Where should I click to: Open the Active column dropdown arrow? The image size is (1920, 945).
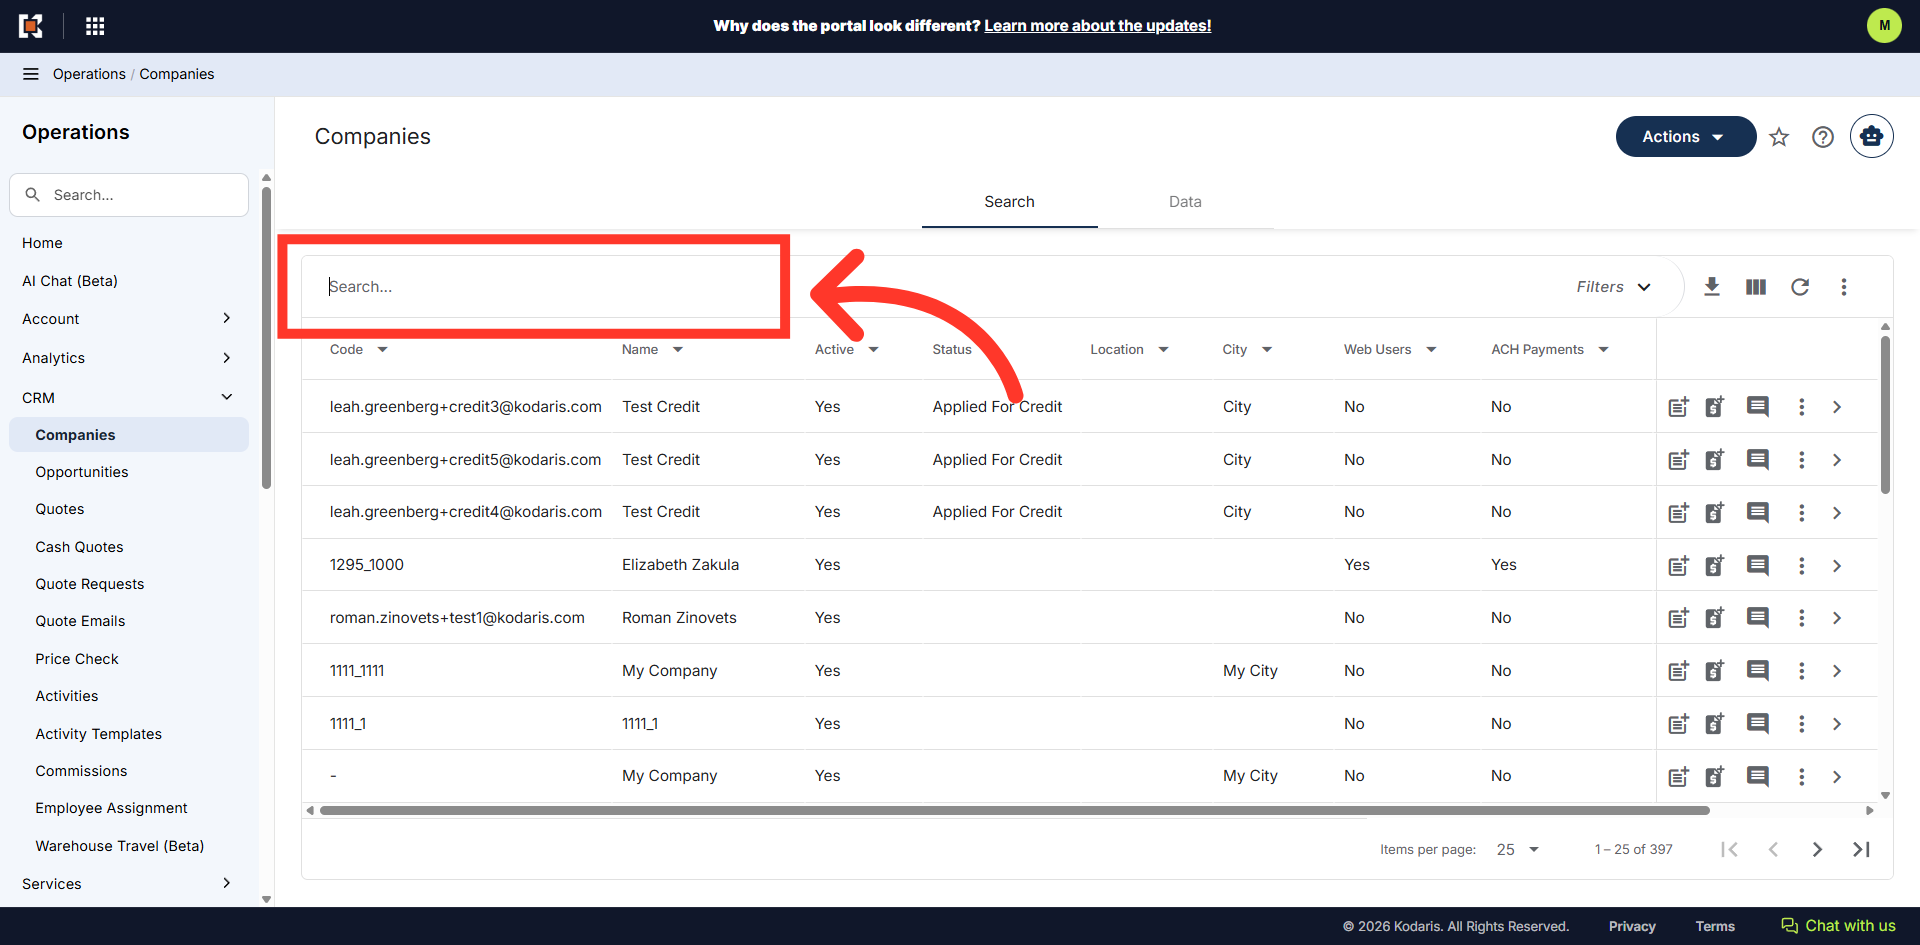(874, 350)
